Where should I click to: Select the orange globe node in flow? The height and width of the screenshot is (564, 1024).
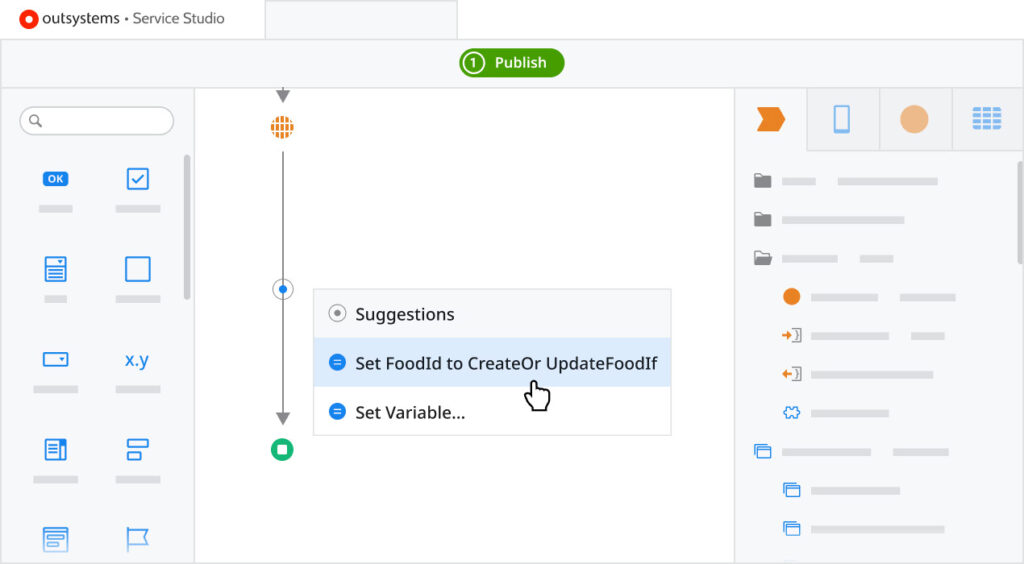(x=283, y=127)
